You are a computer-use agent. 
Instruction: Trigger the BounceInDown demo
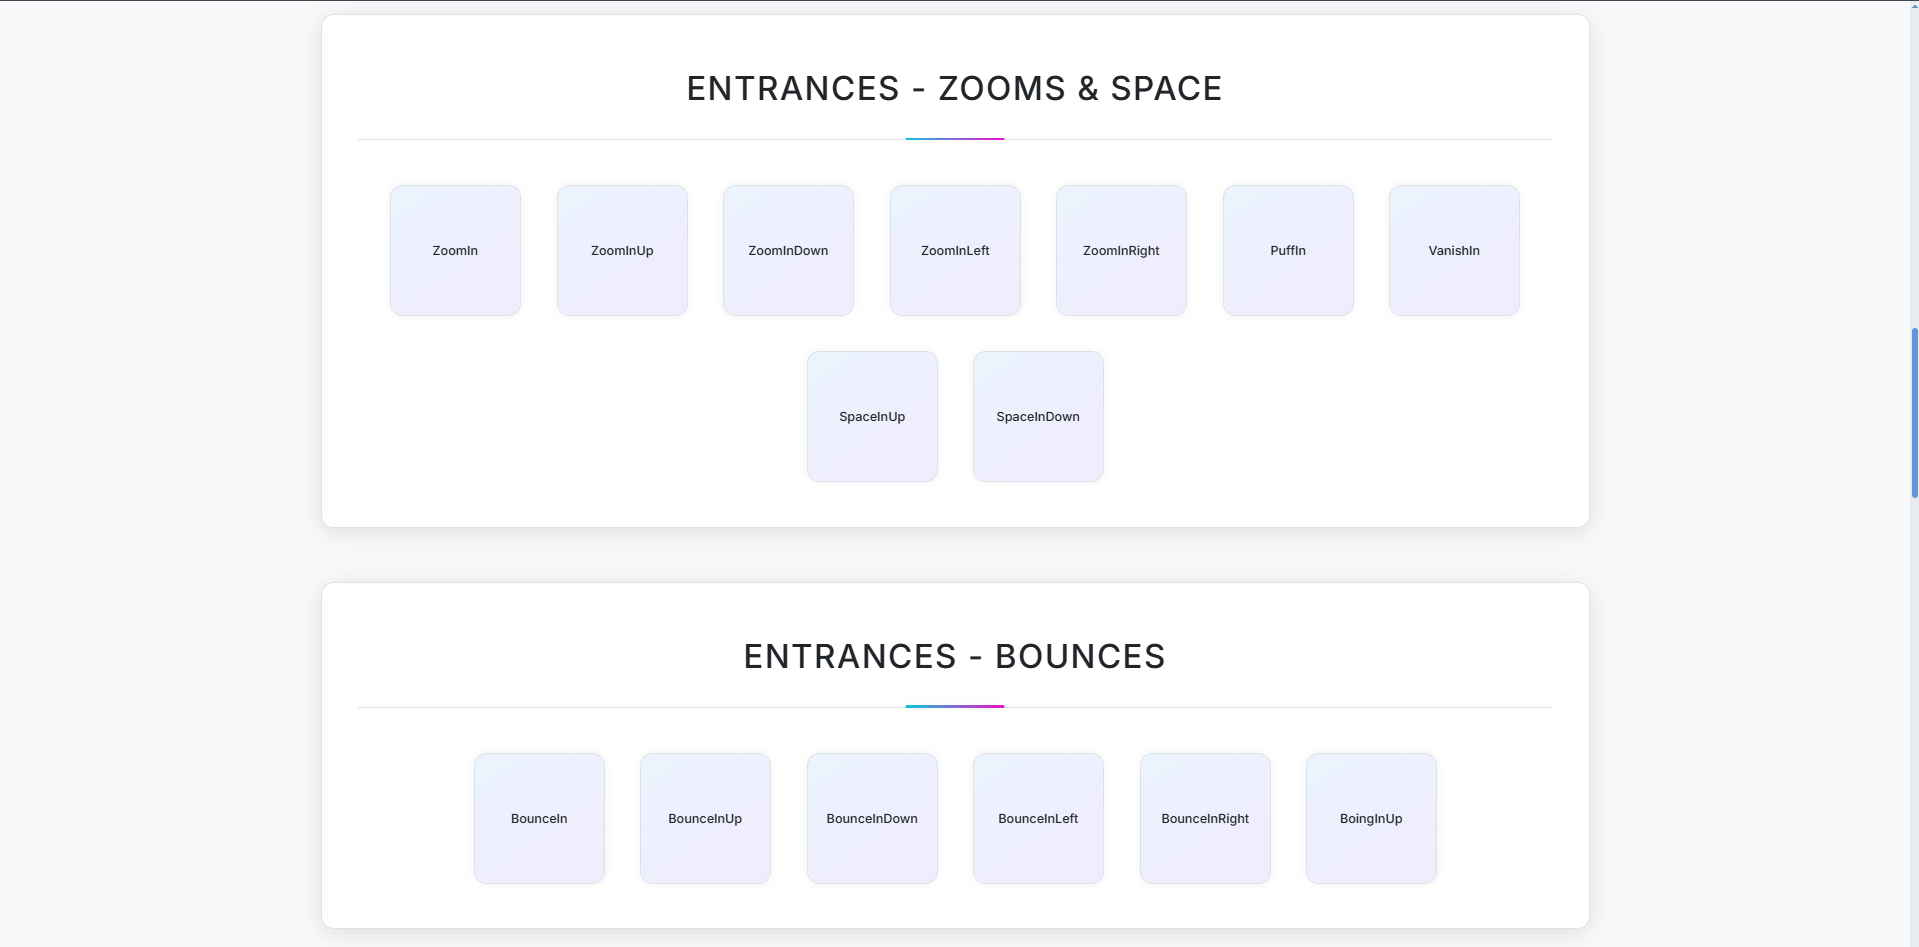point(871,818)
